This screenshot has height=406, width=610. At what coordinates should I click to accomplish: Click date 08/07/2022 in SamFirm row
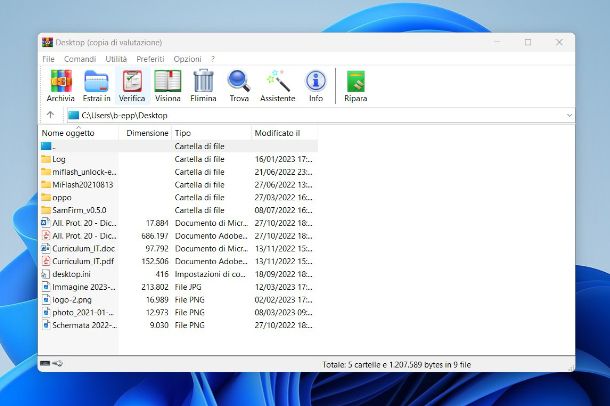click(283, 210)
